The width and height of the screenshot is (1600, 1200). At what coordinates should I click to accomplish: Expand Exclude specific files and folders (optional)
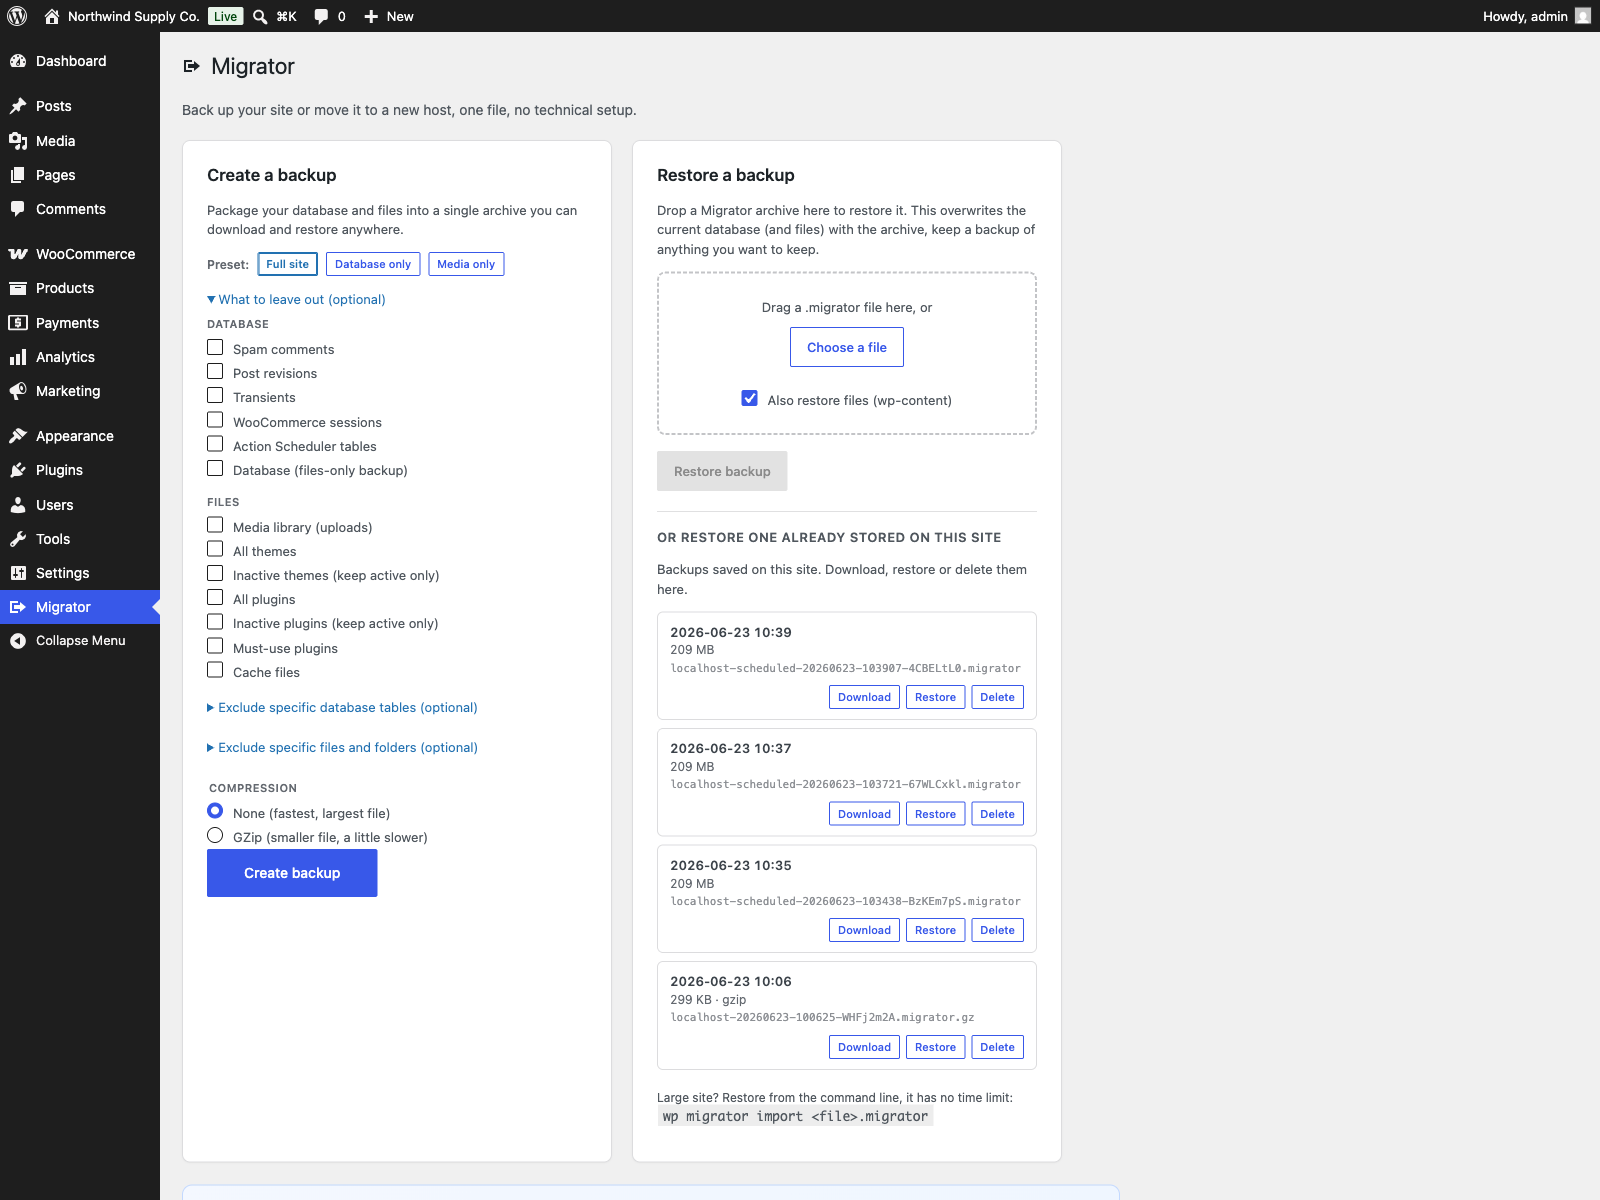(x=342, y=747)
